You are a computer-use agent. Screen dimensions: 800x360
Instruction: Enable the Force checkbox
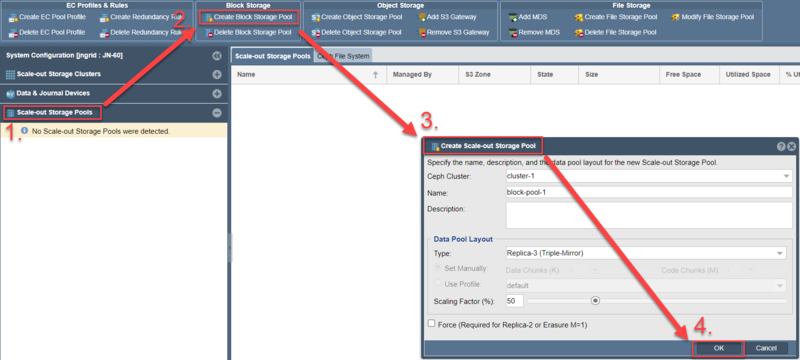tap(432, 324)
